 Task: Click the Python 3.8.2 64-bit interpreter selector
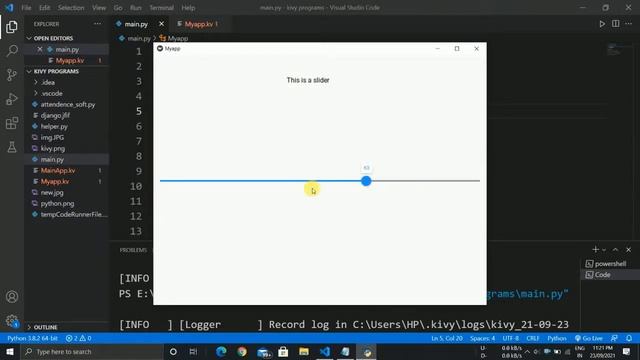tap(32, 338)
